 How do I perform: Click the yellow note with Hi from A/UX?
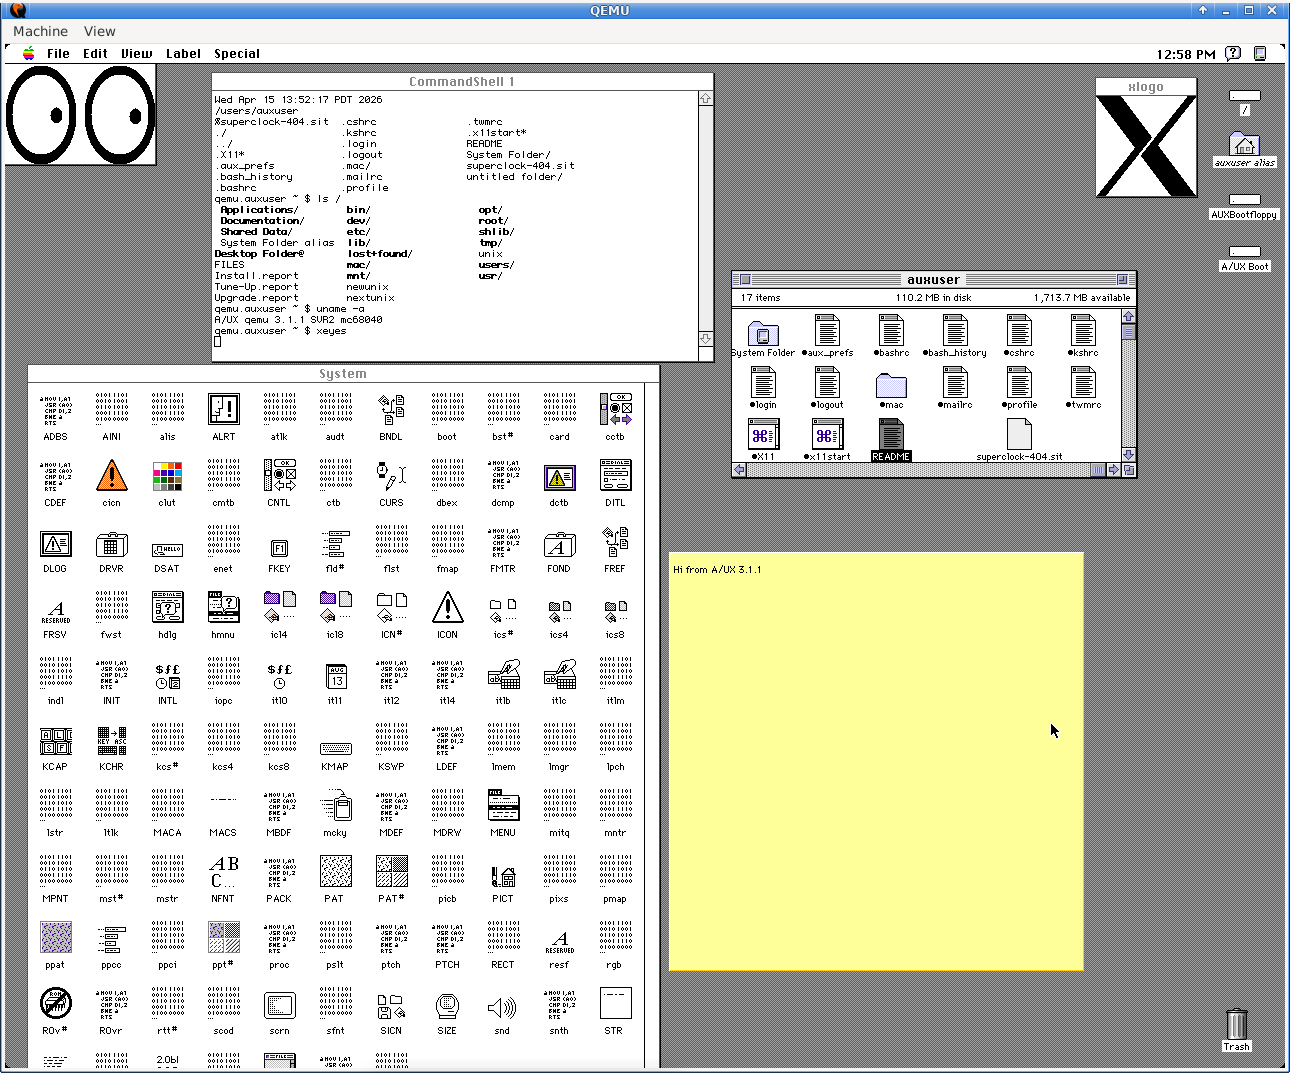coord(876,761)
